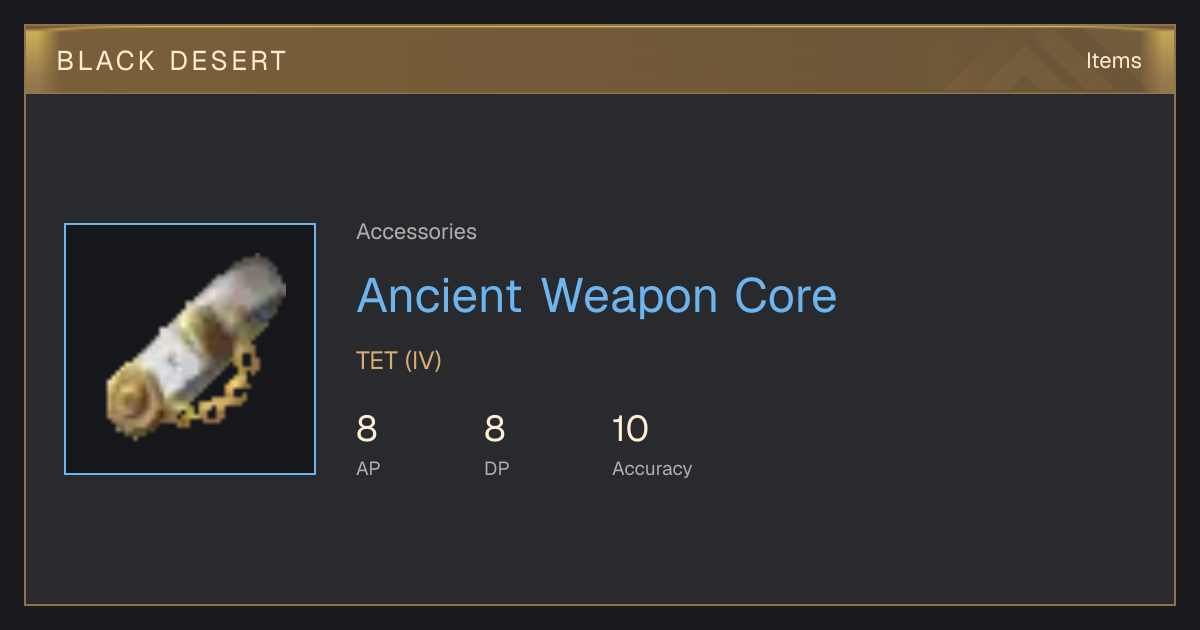Open the Accessories category label
Screen dimensions: 1200x630
point(416,232)
